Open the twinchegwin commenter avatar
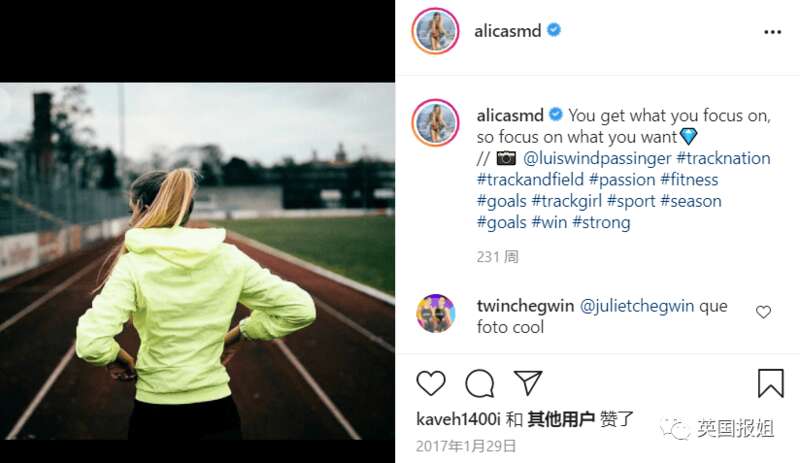Screen dimensions: 800x463 [x=435, y=313]
